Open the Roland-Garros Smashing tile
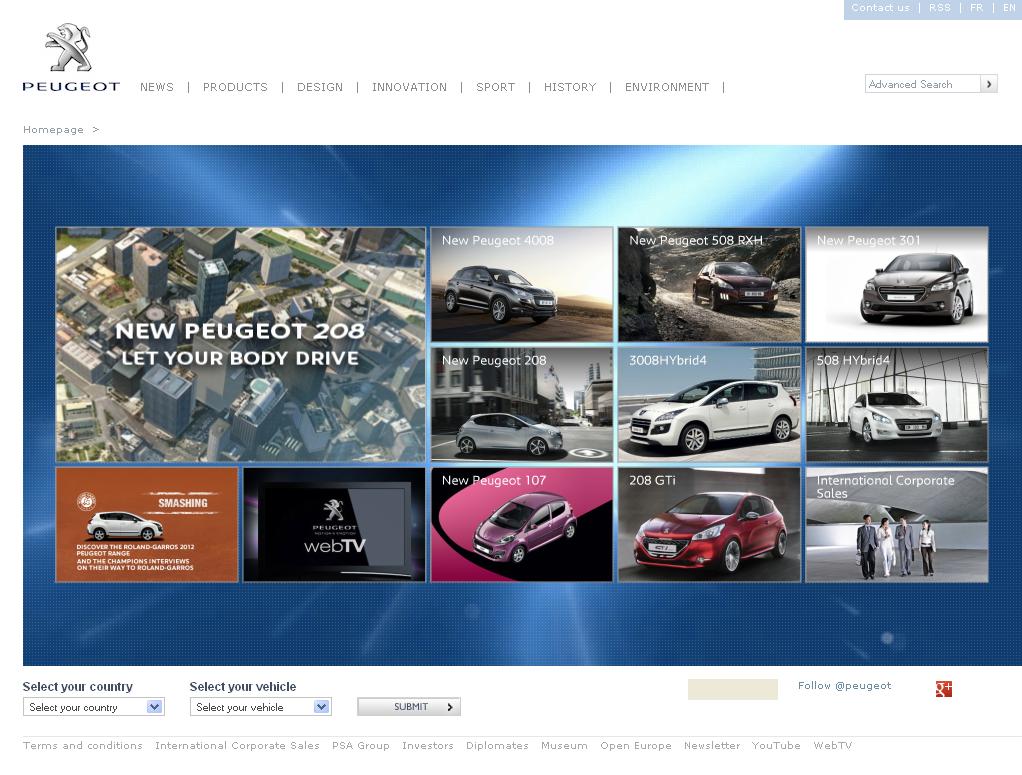Screen dimensions: 1022x775 point(147,525)
